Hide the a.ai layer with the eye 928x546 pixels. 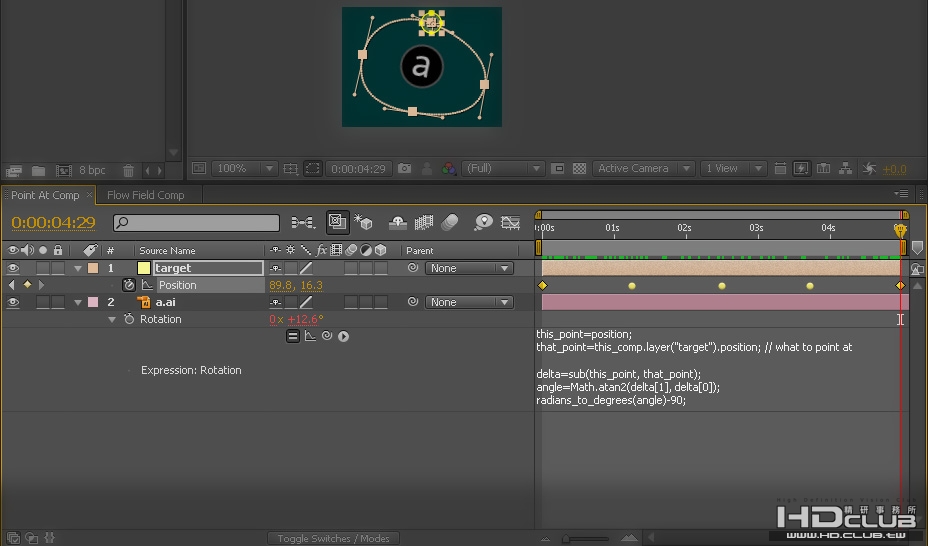(12, 302)
